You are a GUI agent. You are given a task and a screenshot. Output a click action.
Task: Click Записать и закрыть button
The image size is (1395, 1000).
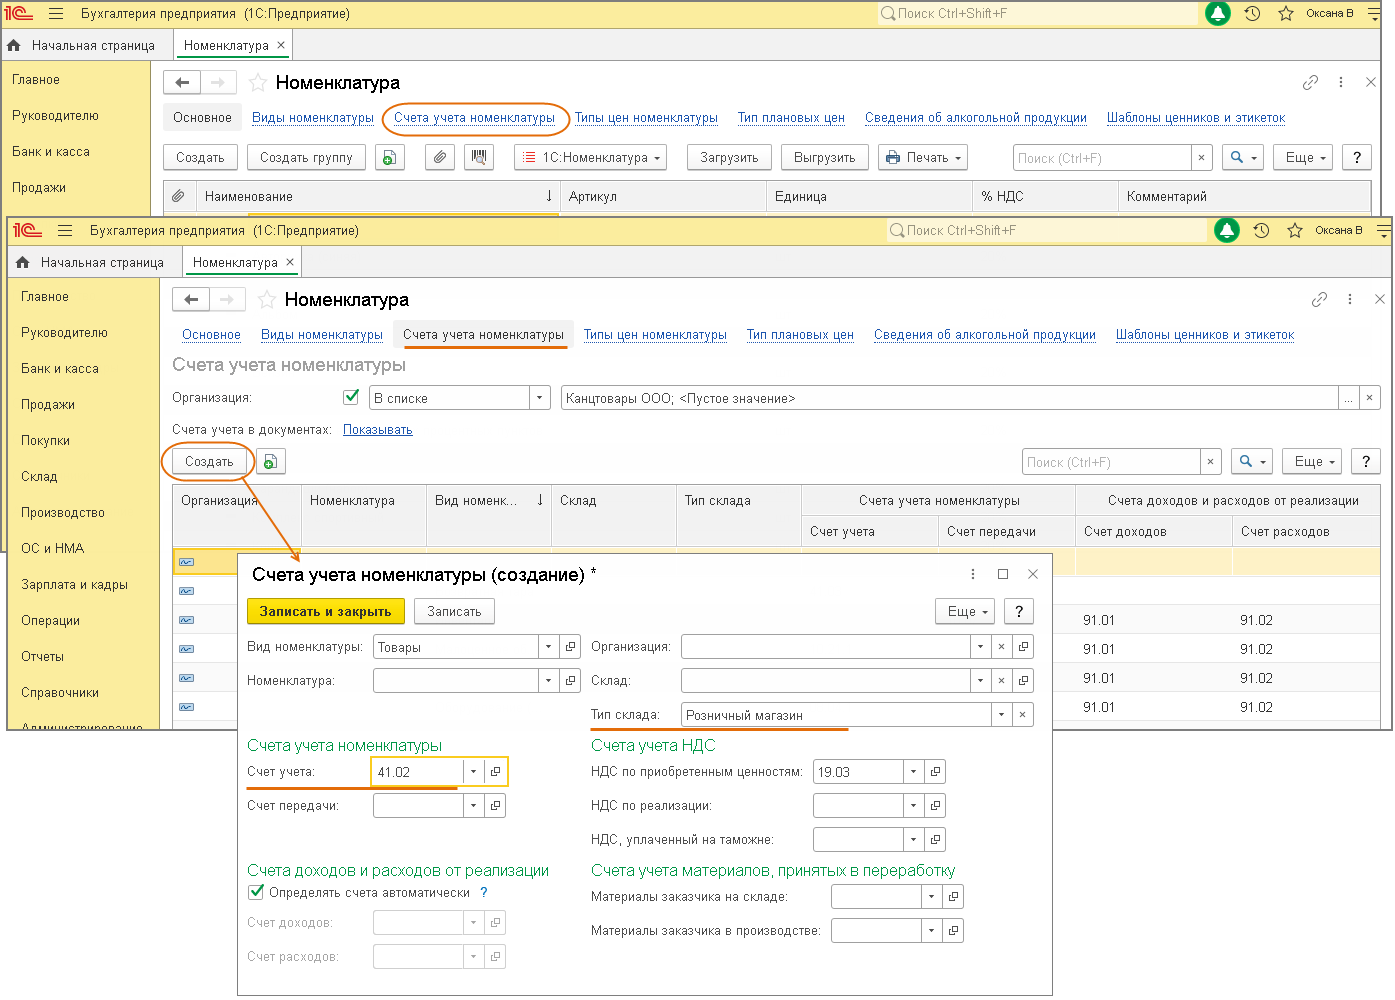tap(326, 611)
